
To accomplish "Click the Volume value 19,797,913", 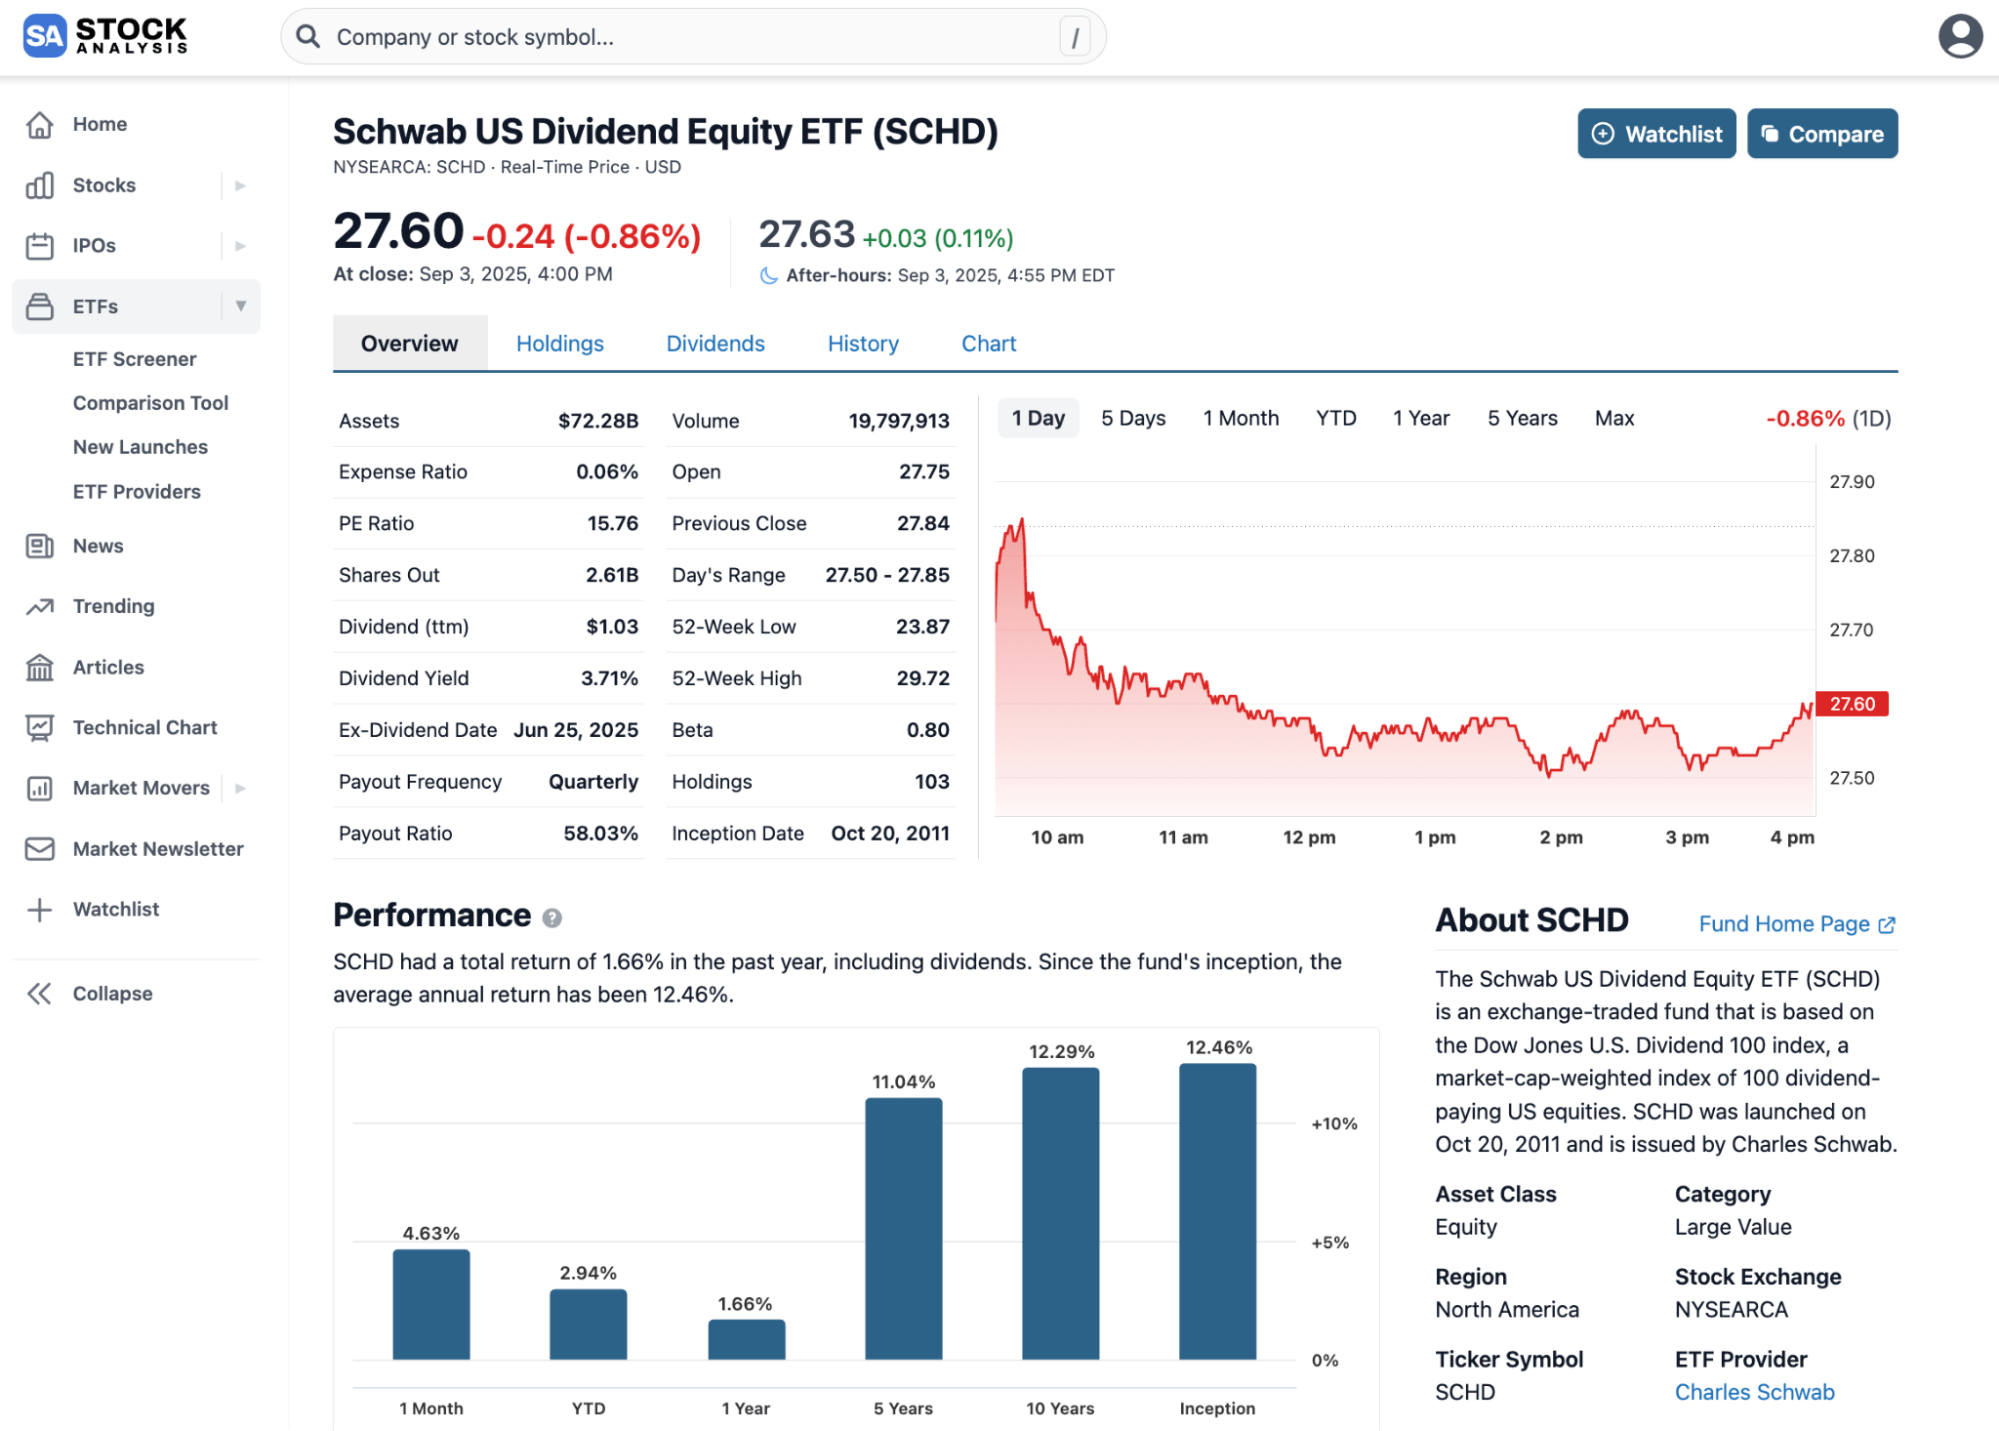I will point(899,421).
